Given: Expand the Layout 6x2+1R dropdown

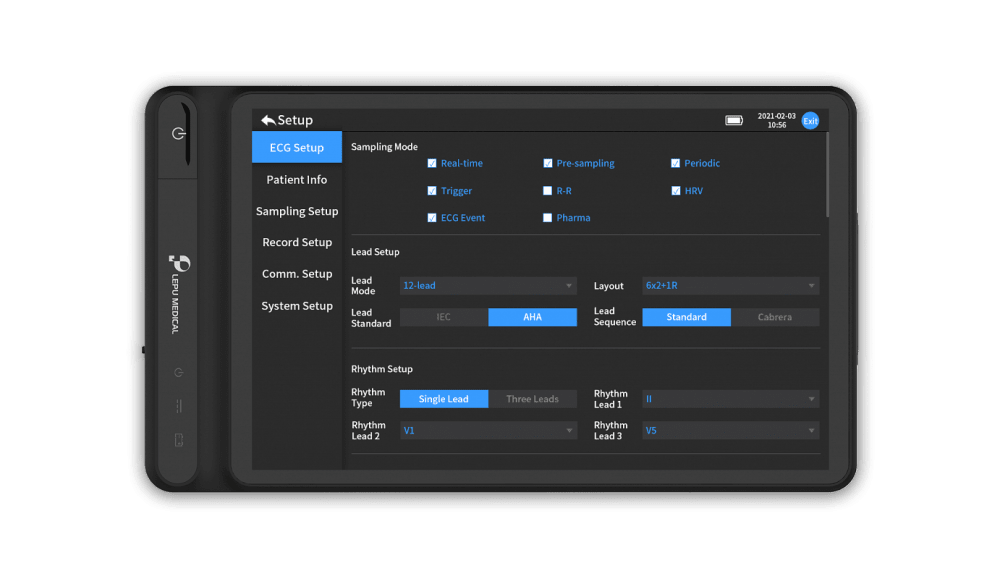Looking at the screenshot, I should (x=730, y=286).
